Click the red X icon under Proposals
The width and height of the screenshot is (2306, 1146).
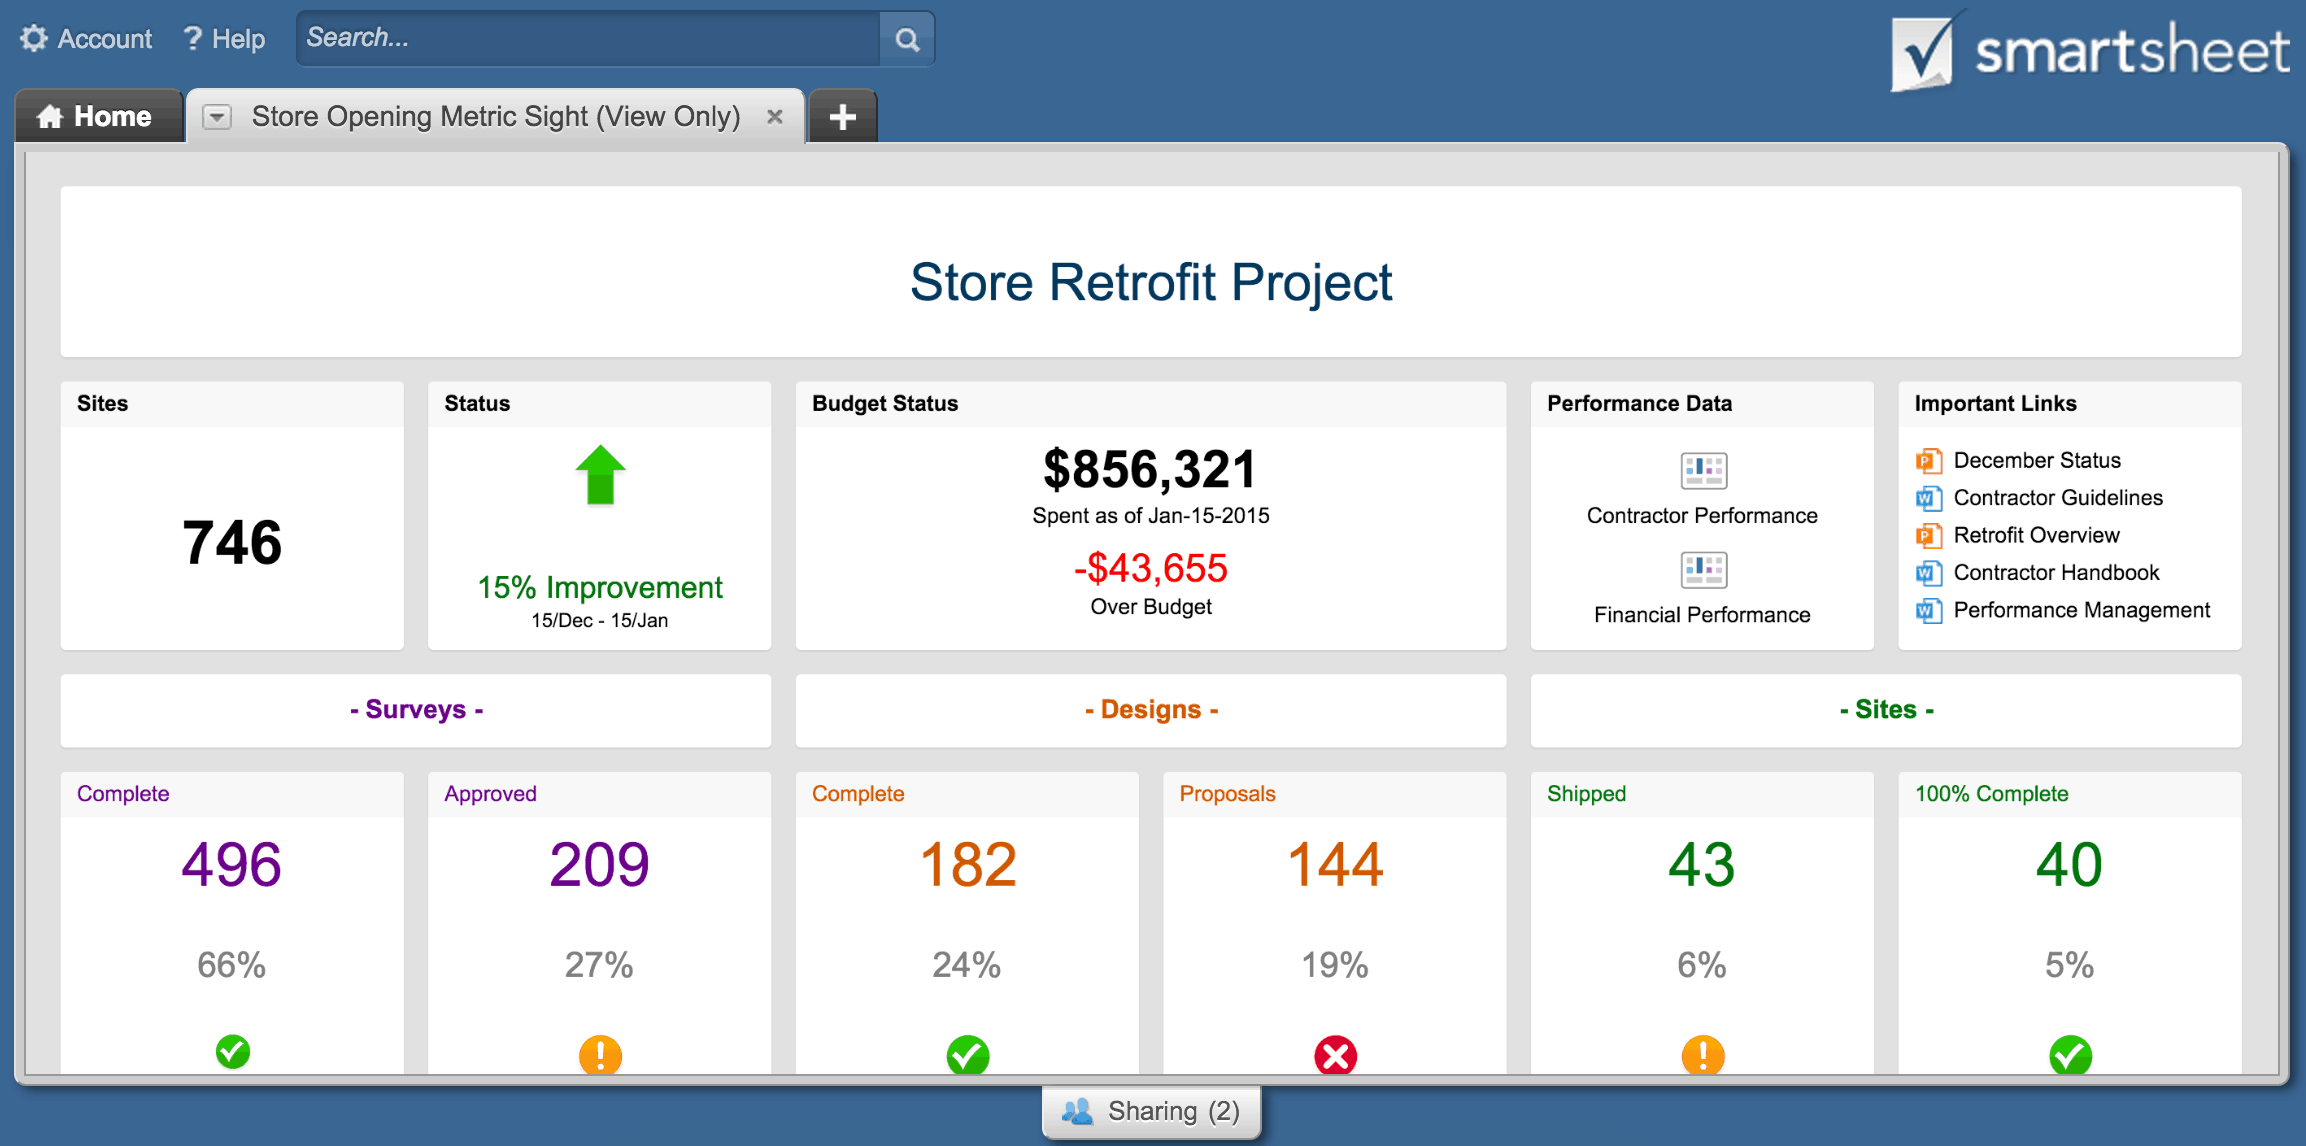[1334, 1055]
